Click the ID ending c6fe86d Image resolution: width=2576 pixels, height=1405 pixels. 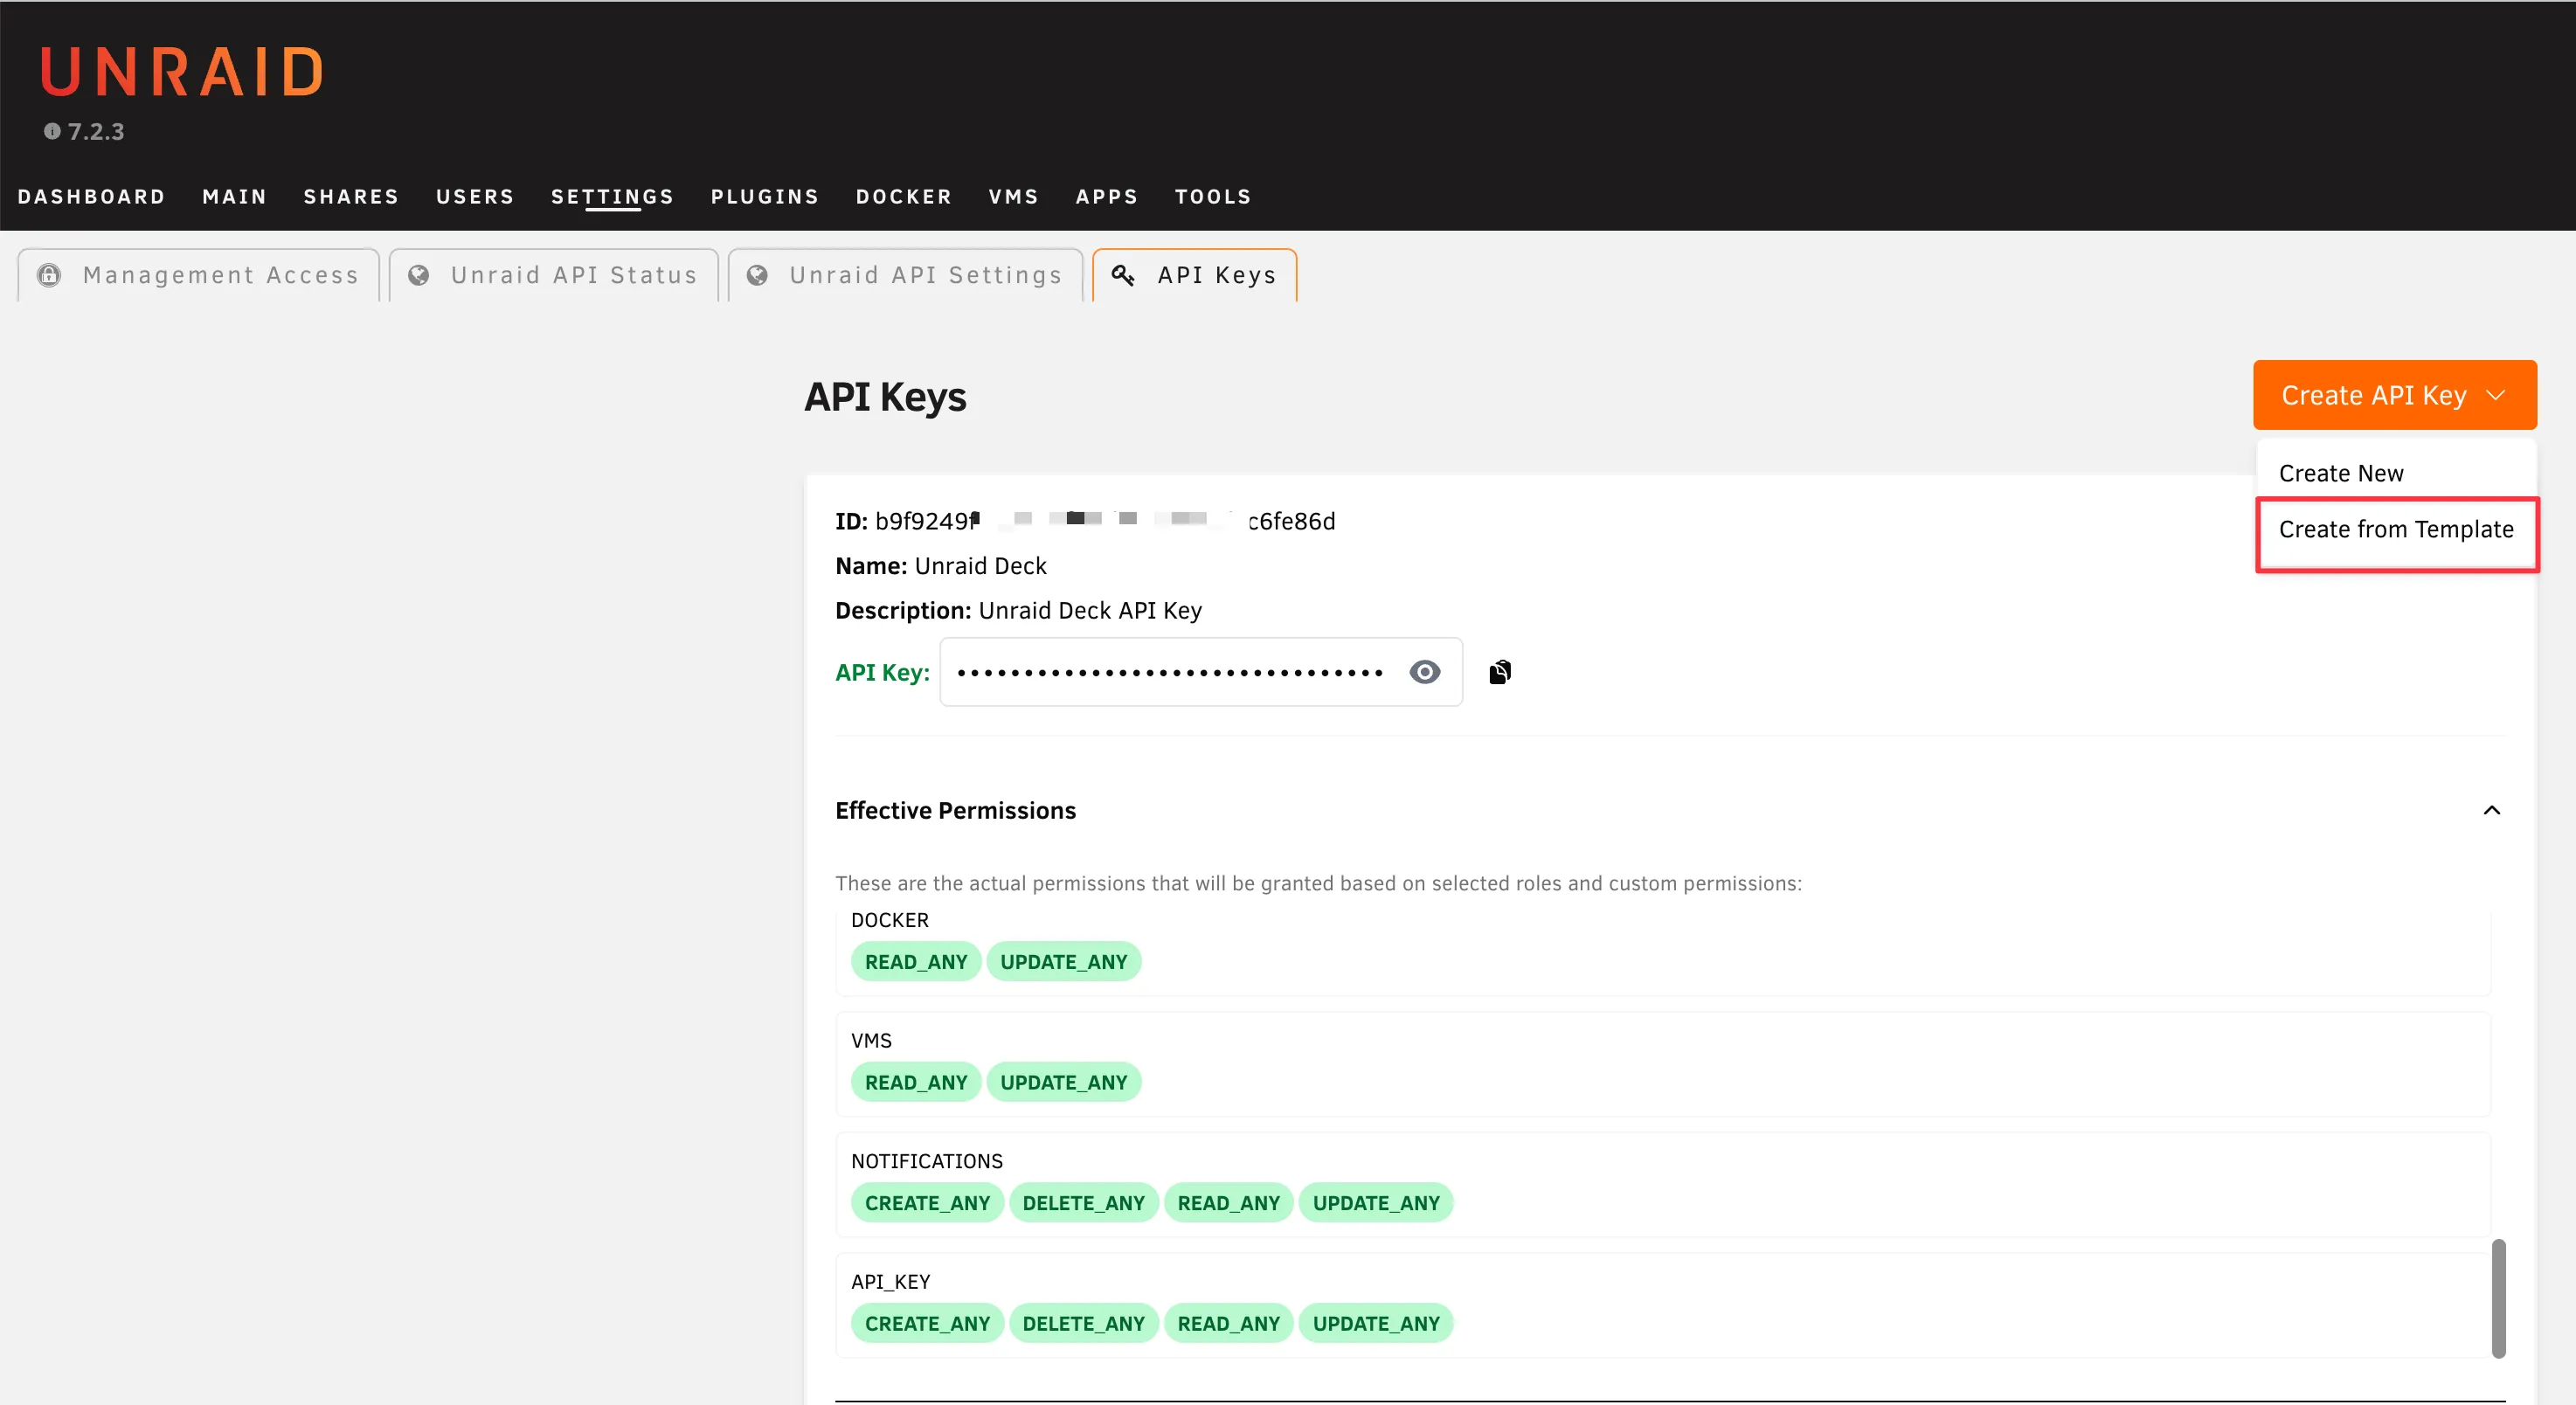[1291, 521]
